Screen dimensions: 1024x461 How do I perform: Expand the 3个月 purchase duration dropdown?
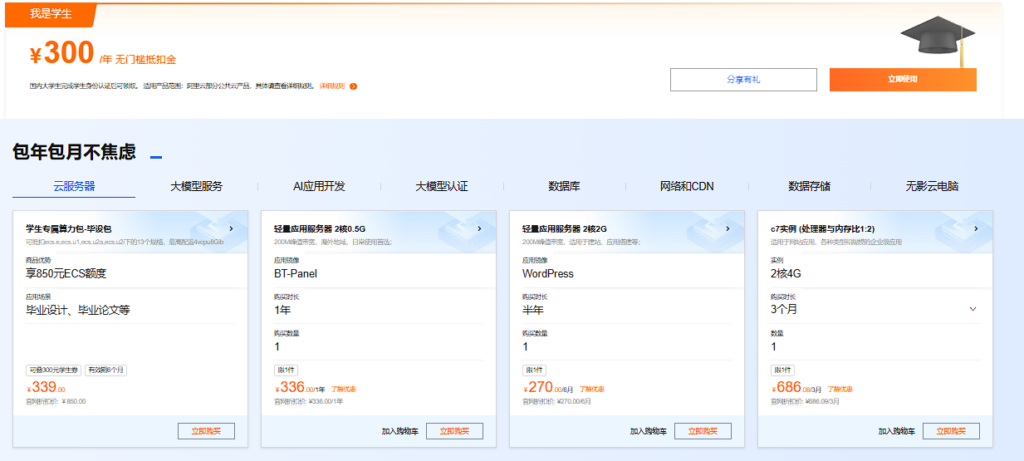pos(973,309)
